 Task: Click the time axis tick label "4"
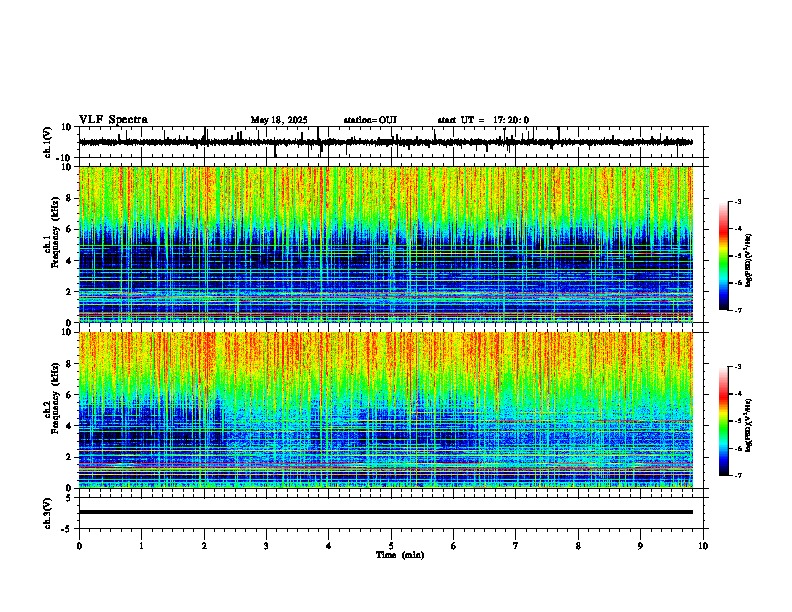click(x=329, y=546)
